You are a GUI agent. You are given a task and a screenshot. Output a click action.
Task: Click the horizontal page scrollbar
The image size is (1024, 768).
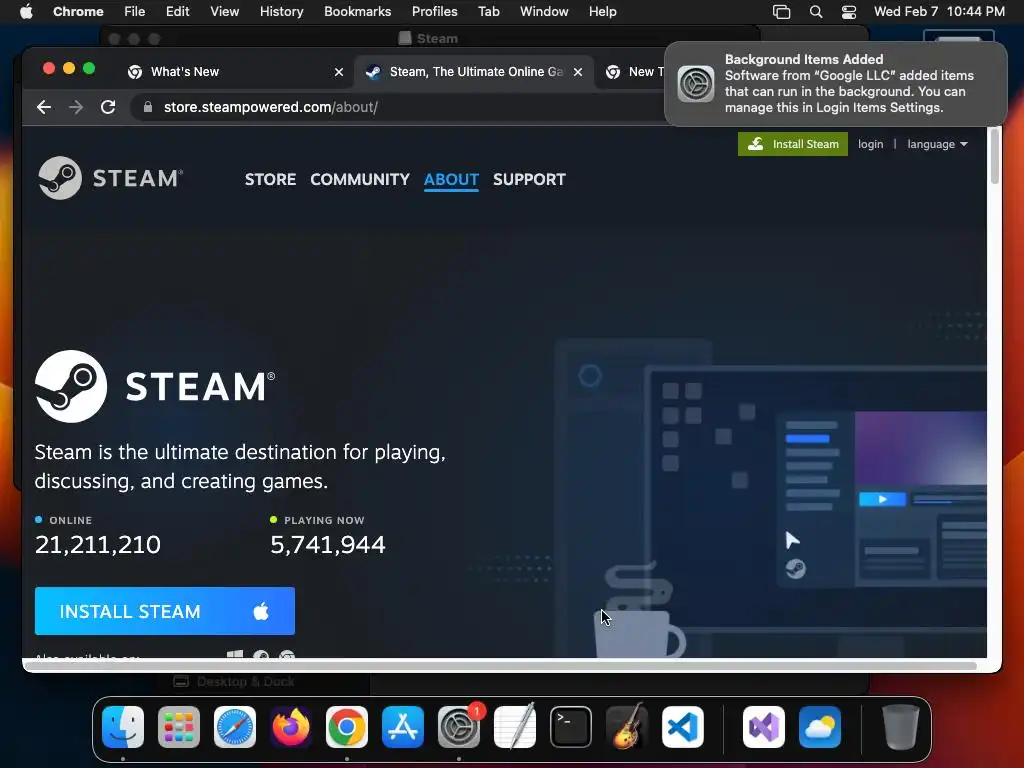click(x=500, y=665)
